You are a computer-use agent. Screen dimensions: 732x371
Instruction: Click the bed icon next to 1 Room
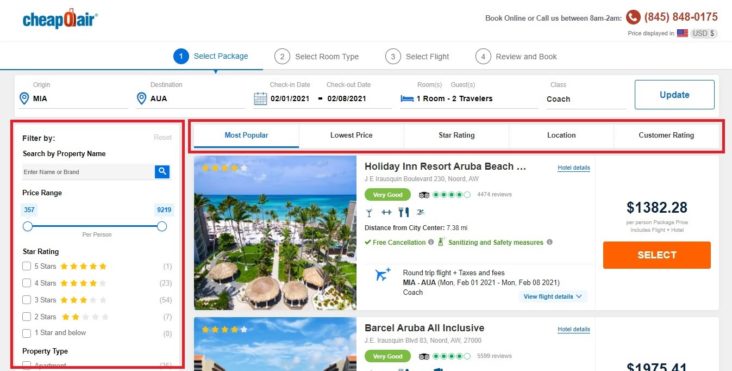point(407,98)
